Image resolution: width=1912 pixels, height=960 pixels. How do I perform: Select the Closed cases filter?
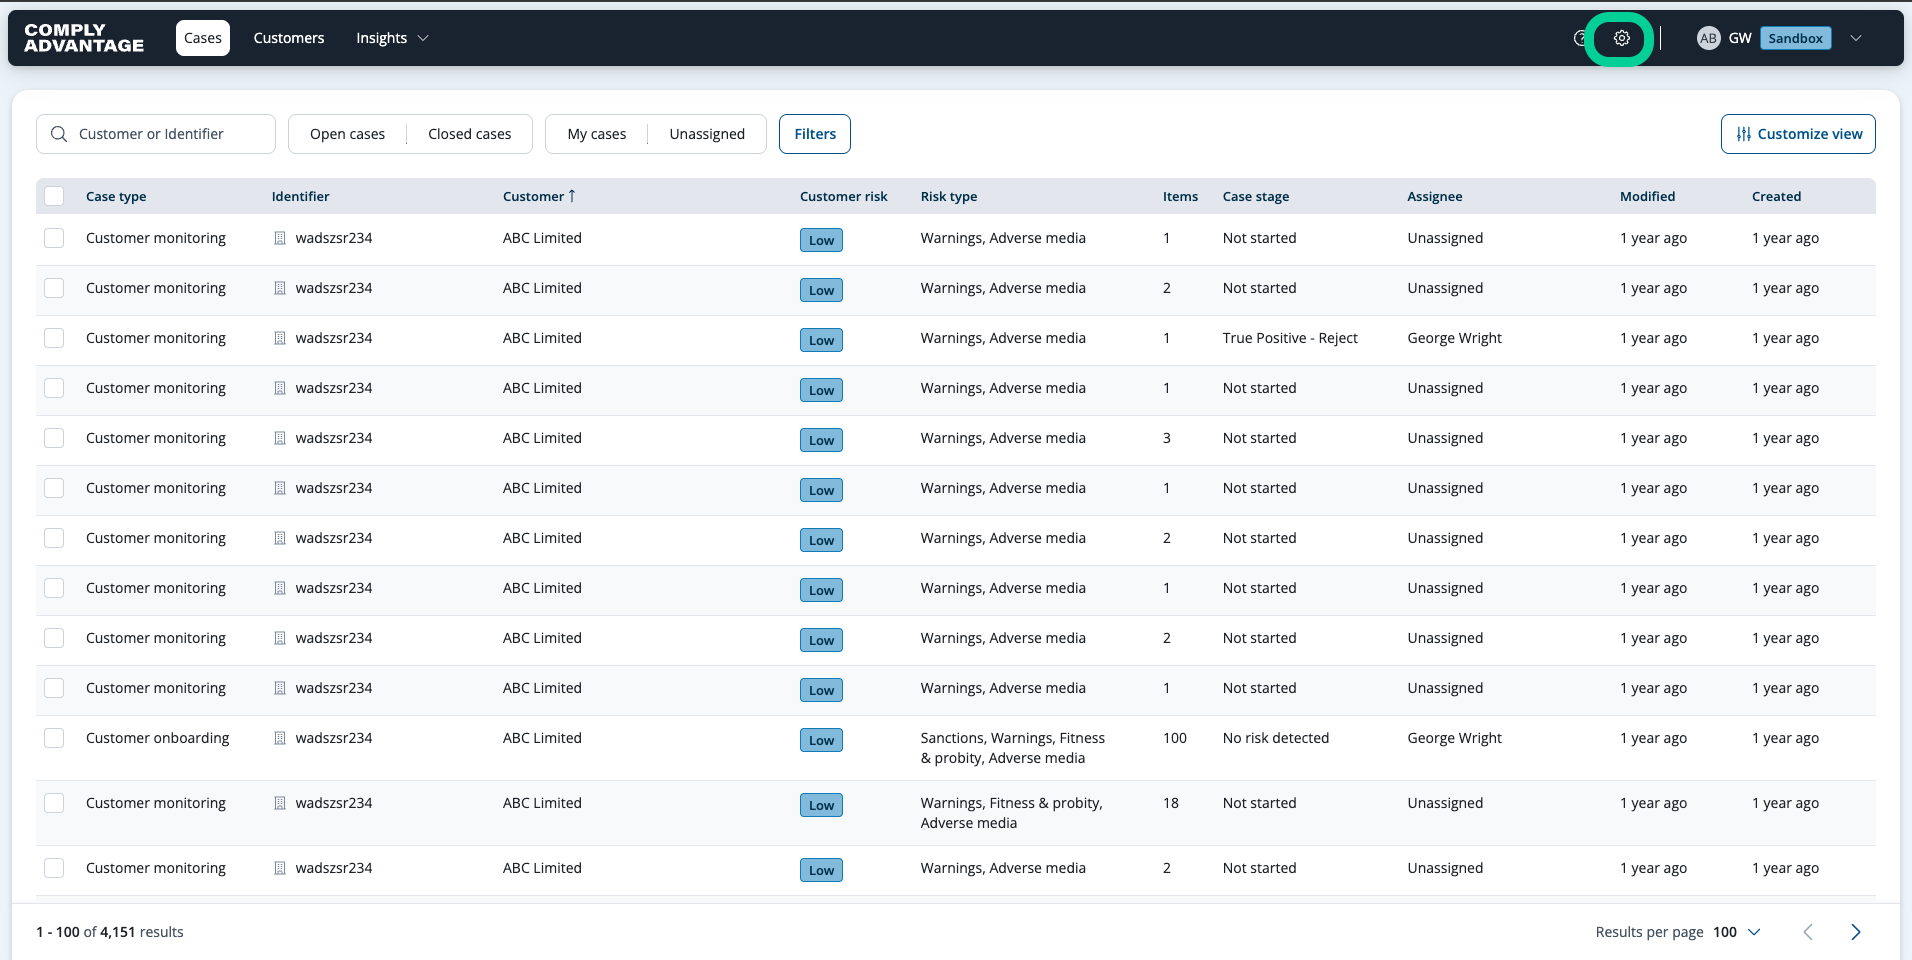pyautogui.click(x=469, y=134)
